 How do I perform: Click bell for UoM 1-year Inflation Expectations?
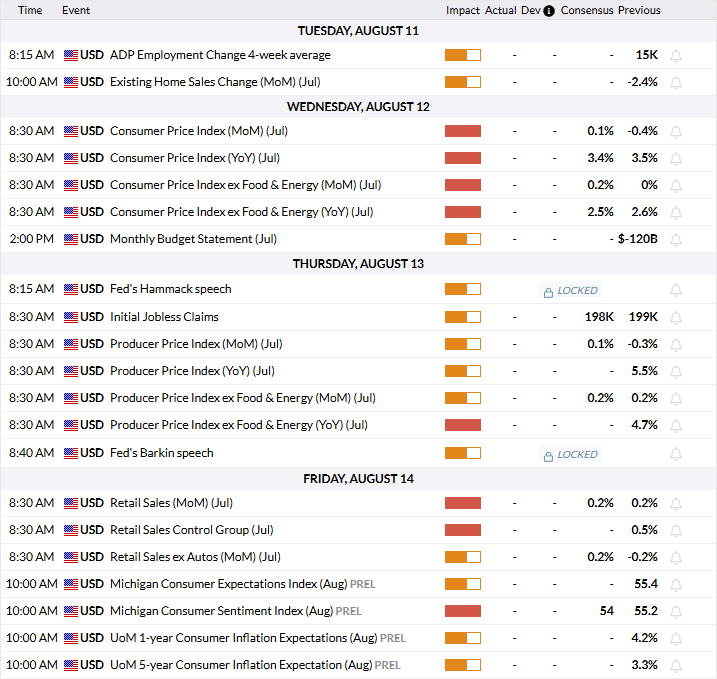point(676,639)
